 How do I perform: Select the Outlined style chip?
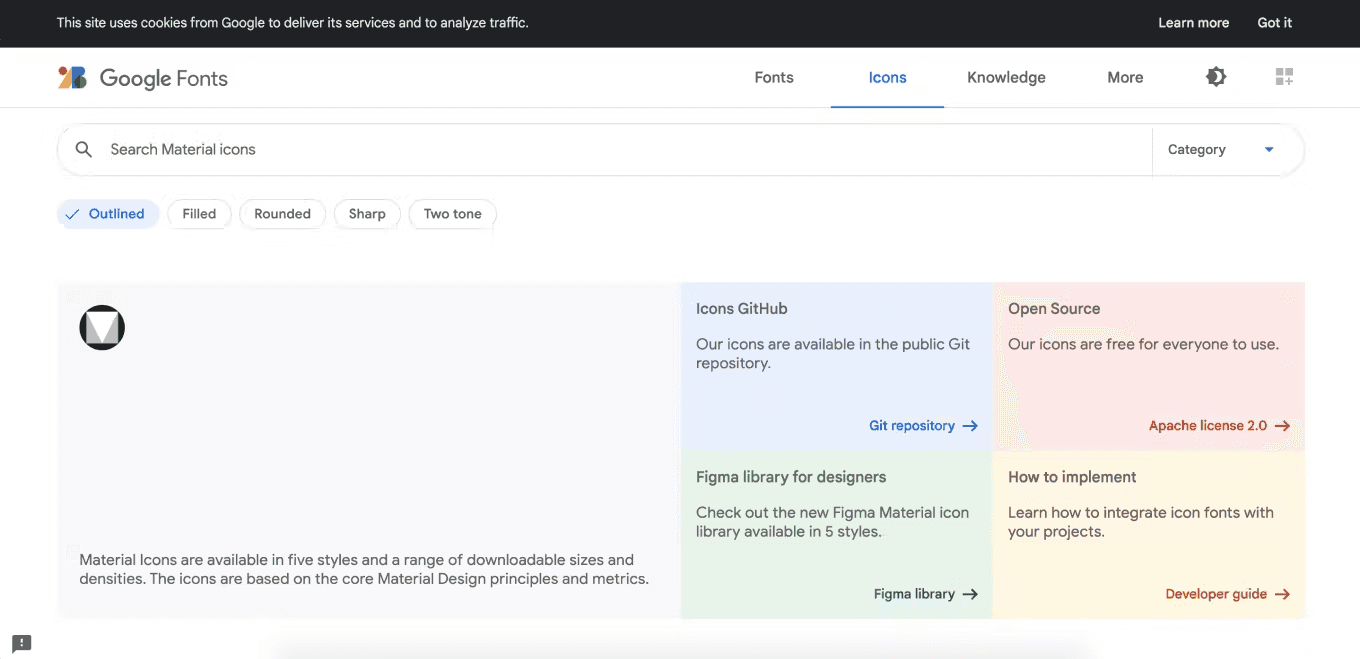click(108, 214)
